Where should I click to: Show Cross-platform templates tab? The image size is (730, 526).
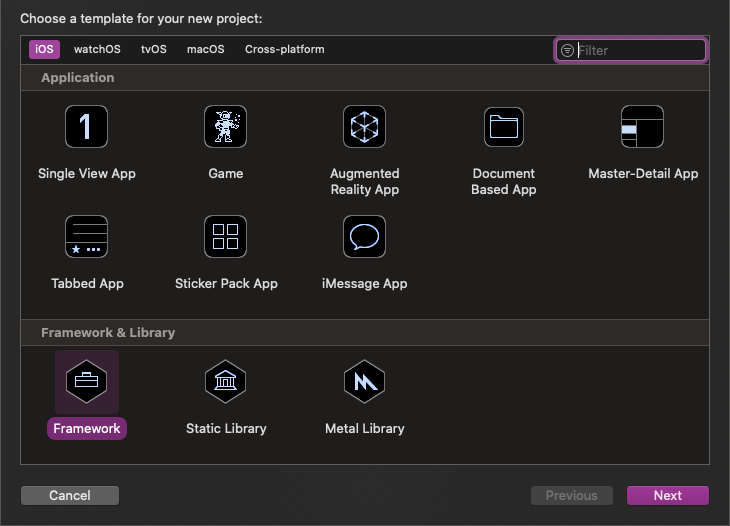[x=285, y=50]
